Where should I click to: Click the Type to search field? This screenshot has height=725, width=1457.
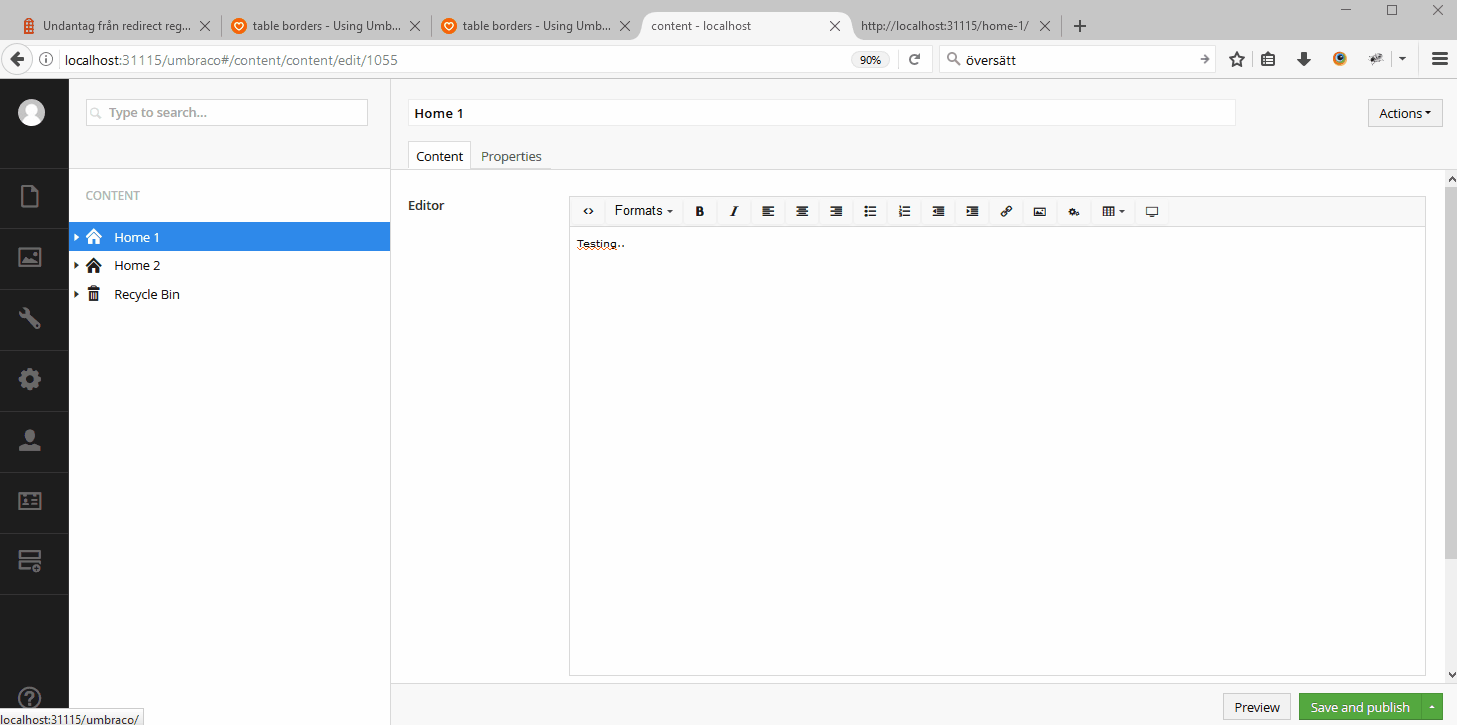(x=227, y=113)
